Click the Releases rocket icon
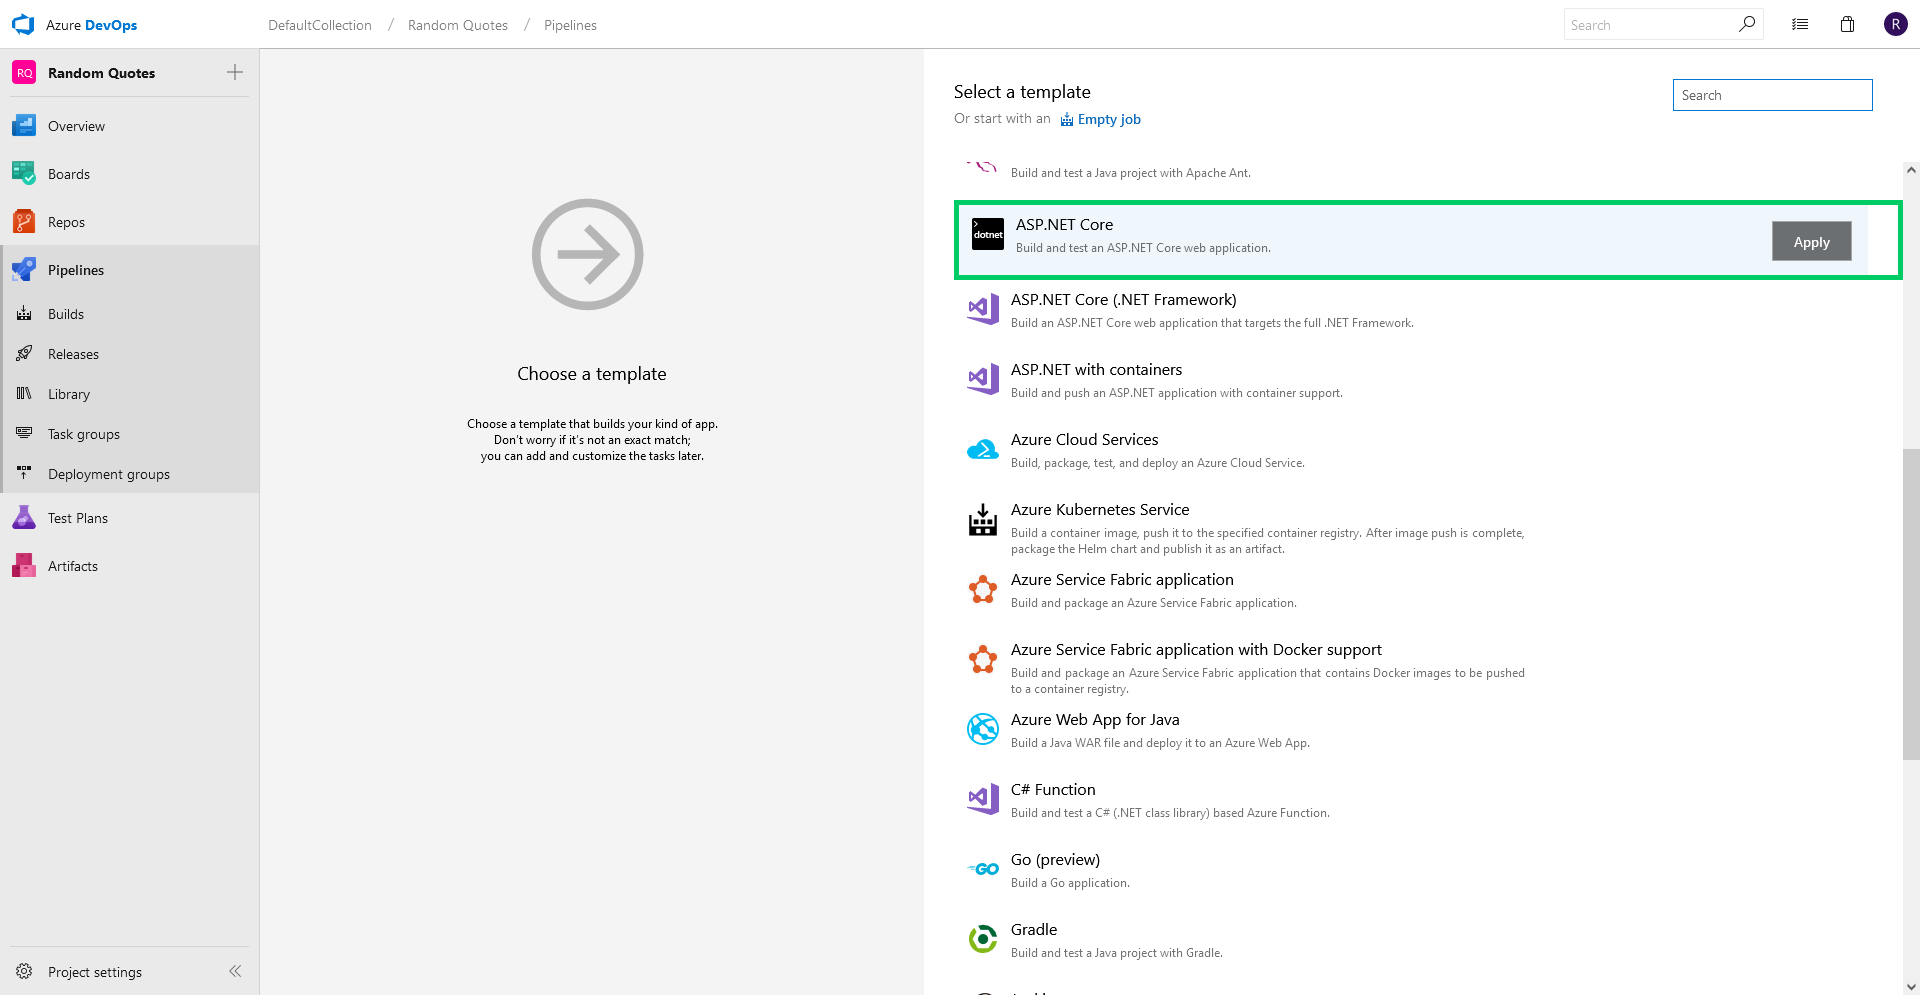The width and height of the screenshot is (1920, 995). coord(24,354)
